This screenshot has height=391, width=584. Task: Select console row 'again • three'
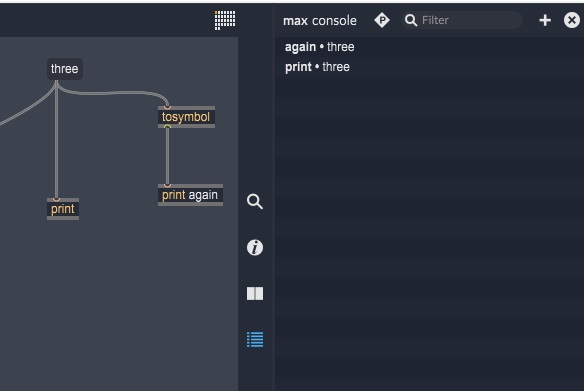(429, 47)
